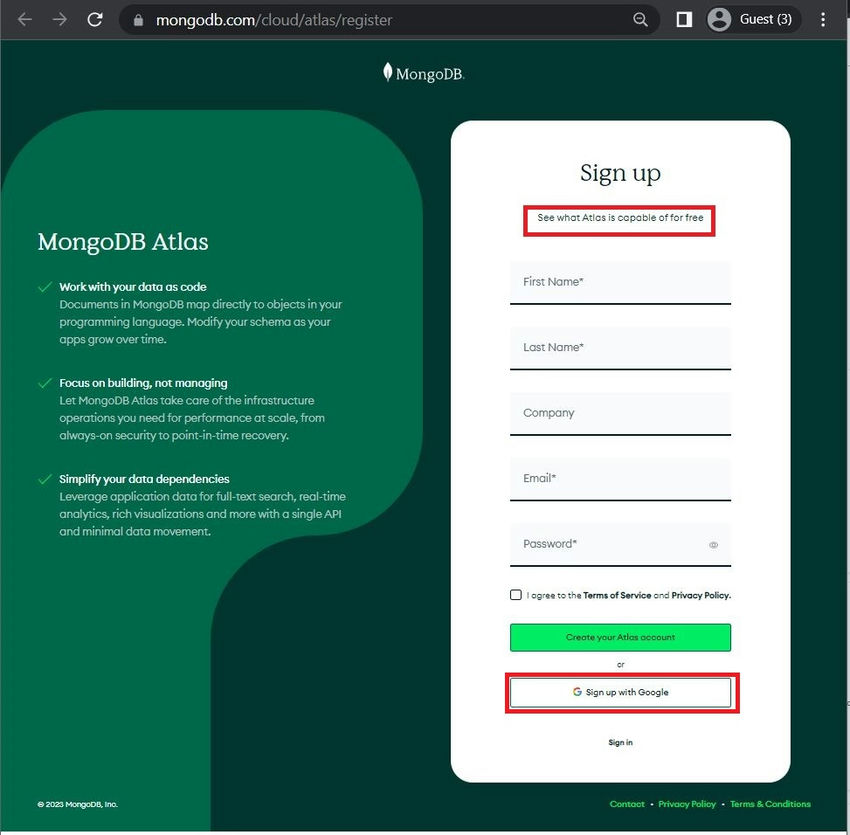Click the Email input field
850x835 pixels.
tap(620, 479)
